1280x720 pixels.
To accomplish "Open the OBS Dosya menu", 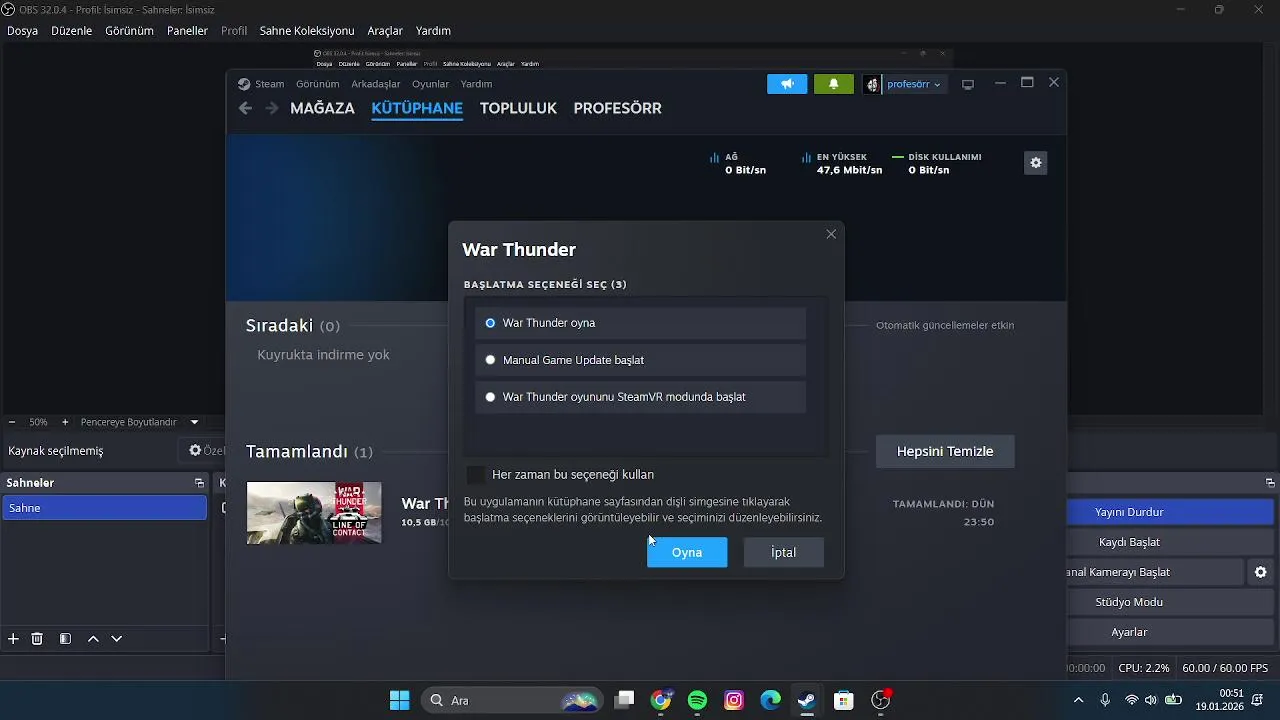I will (22, 31).
